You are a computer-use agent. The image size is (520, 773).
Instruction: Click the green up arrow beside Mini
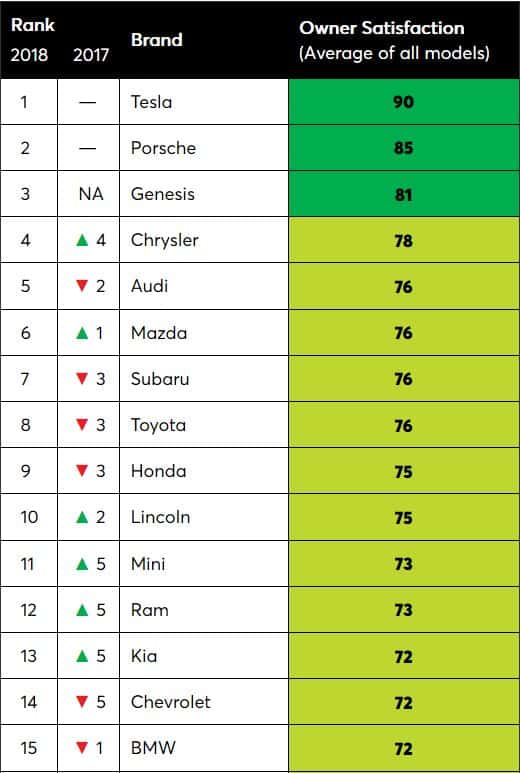[x=82, y=563]
